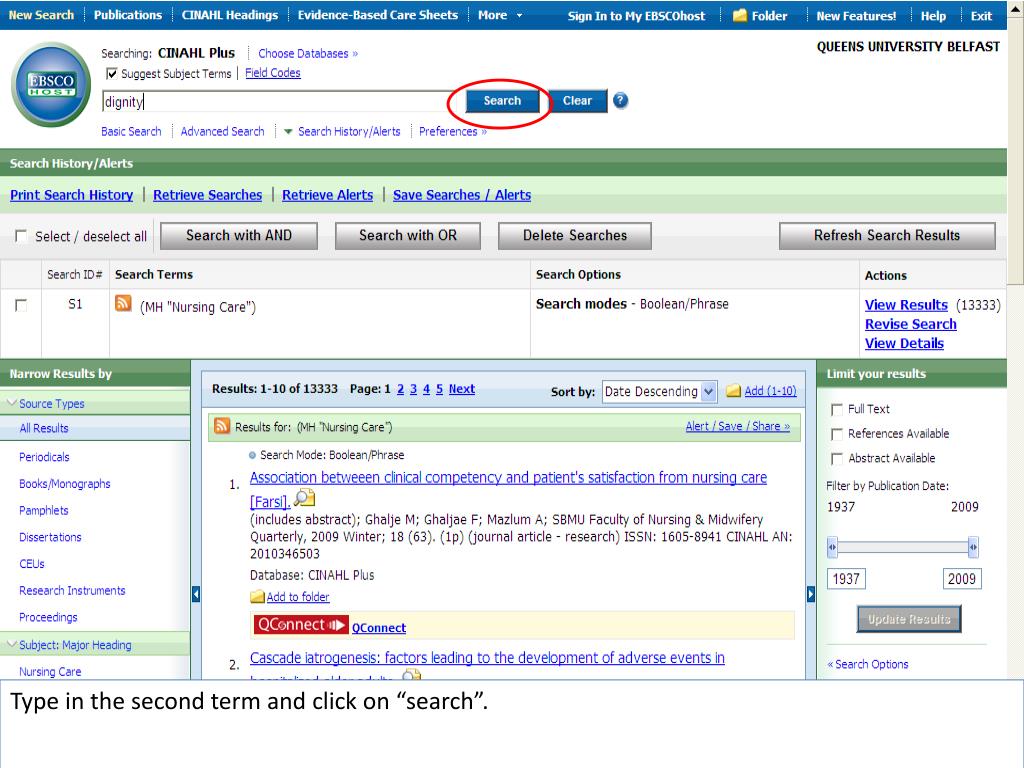Collapse Search Options link

point(868,664)
